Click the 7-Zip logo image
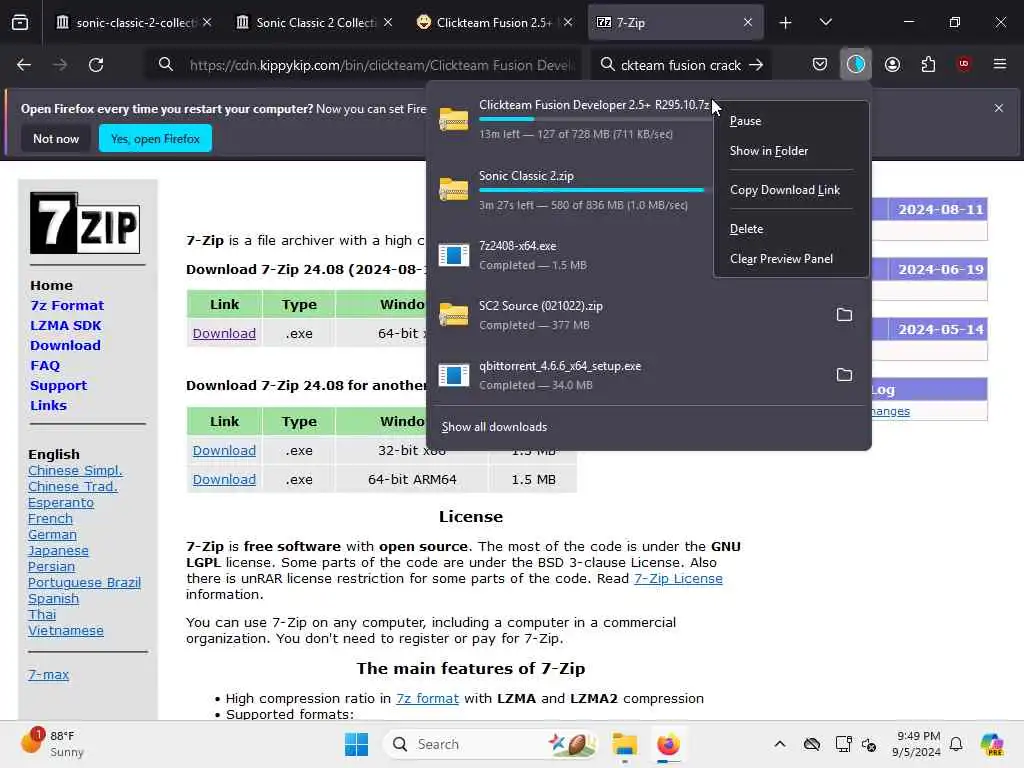Viewport: 1024px width, 768px height. click(x=85, y=223)
